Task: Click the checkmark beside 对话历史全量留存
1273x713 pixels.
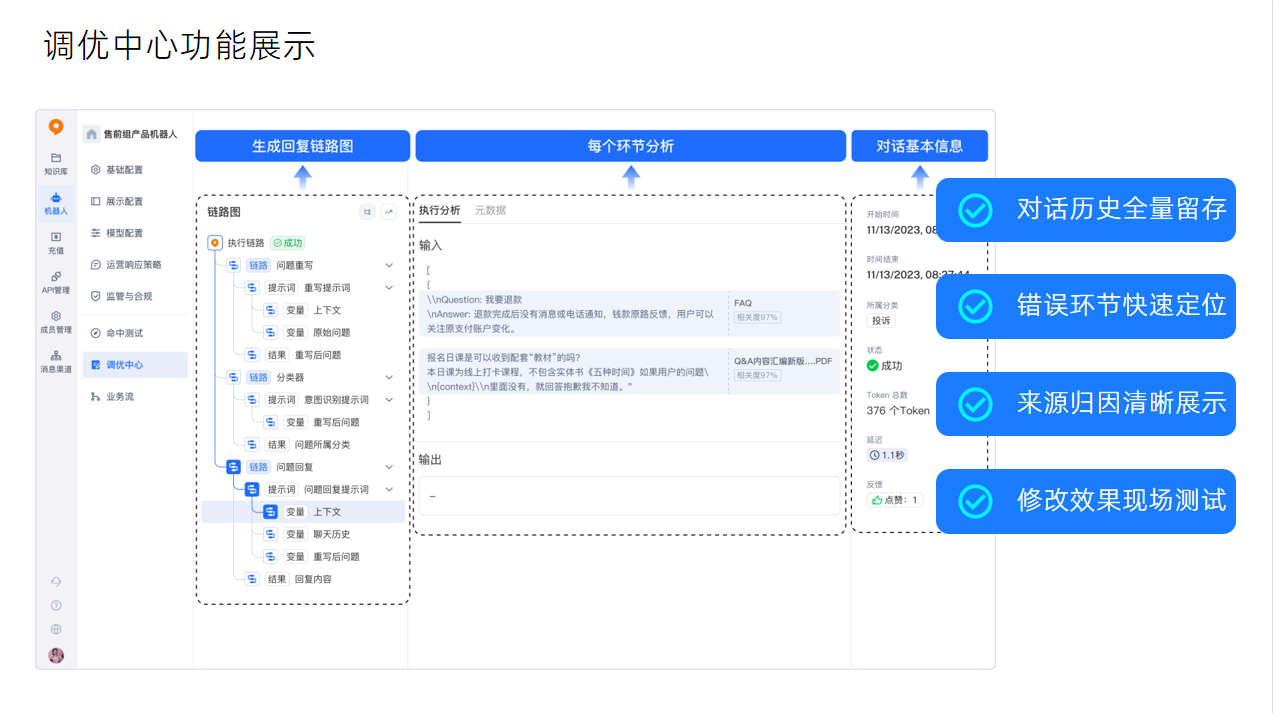Action: pos(975,210)
